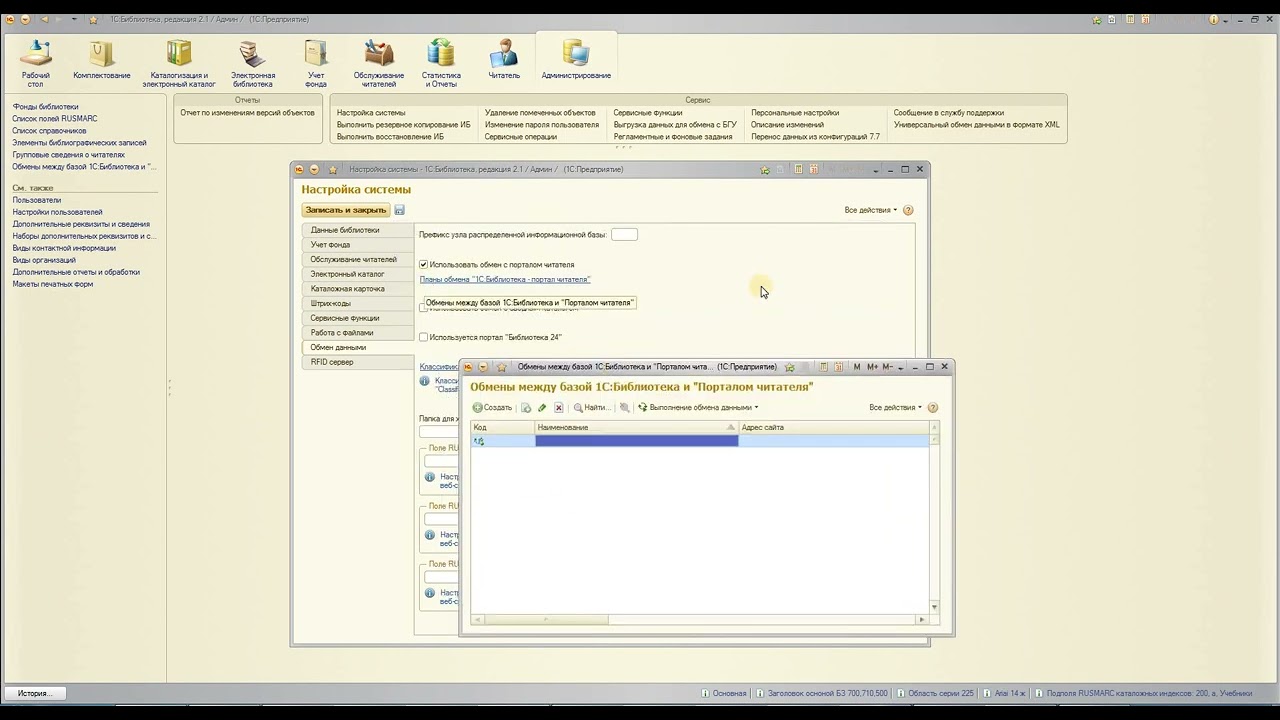Click copy item icon in Обмены toolbar

pos(526,408)
